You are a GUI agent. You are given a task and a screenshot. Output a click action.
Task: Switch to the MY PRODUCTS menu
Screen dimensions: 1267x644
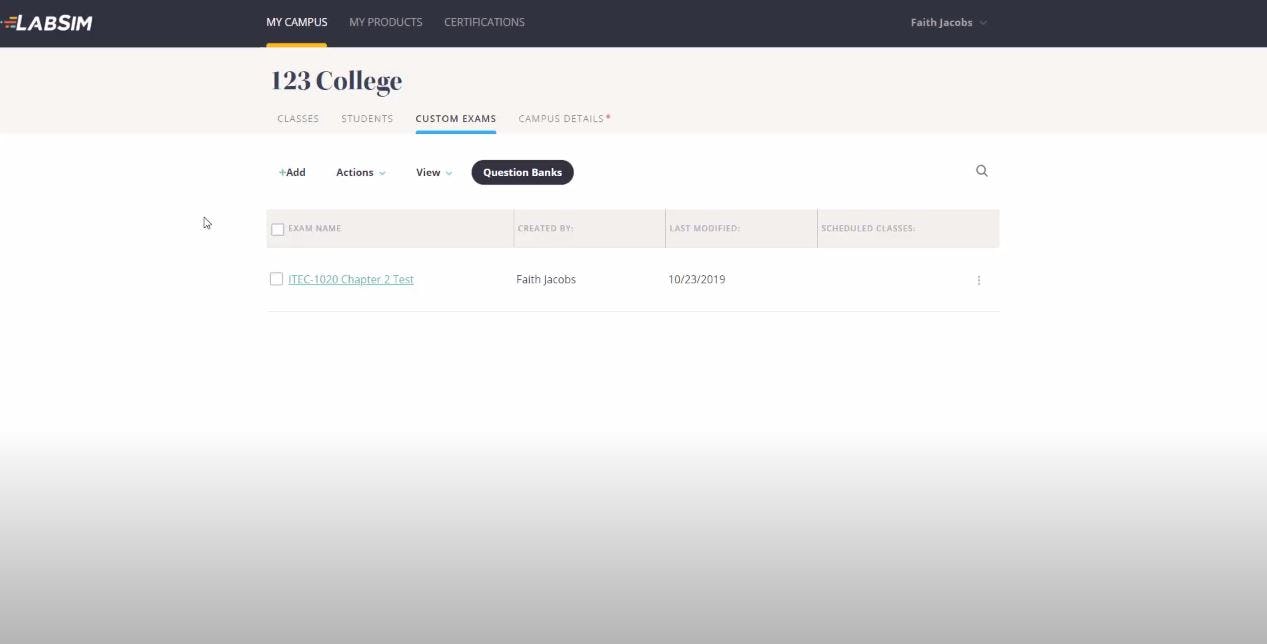tap(385, 21)
